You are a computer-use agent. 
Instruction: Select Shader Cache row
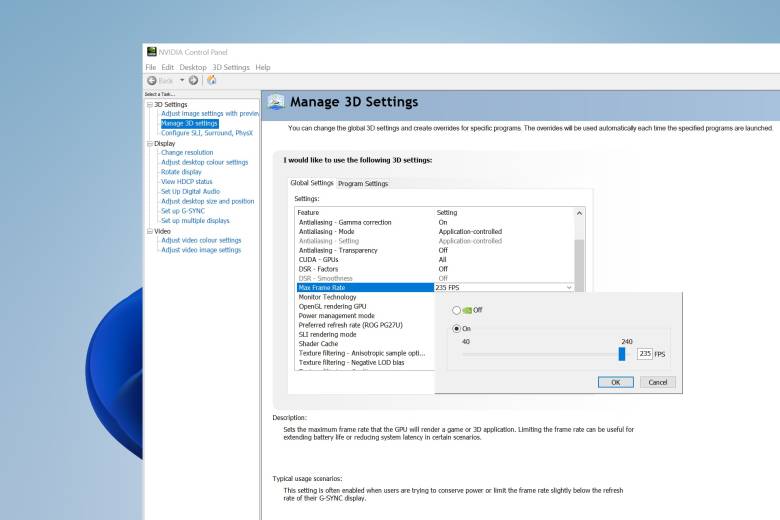[x=365, y=344]
